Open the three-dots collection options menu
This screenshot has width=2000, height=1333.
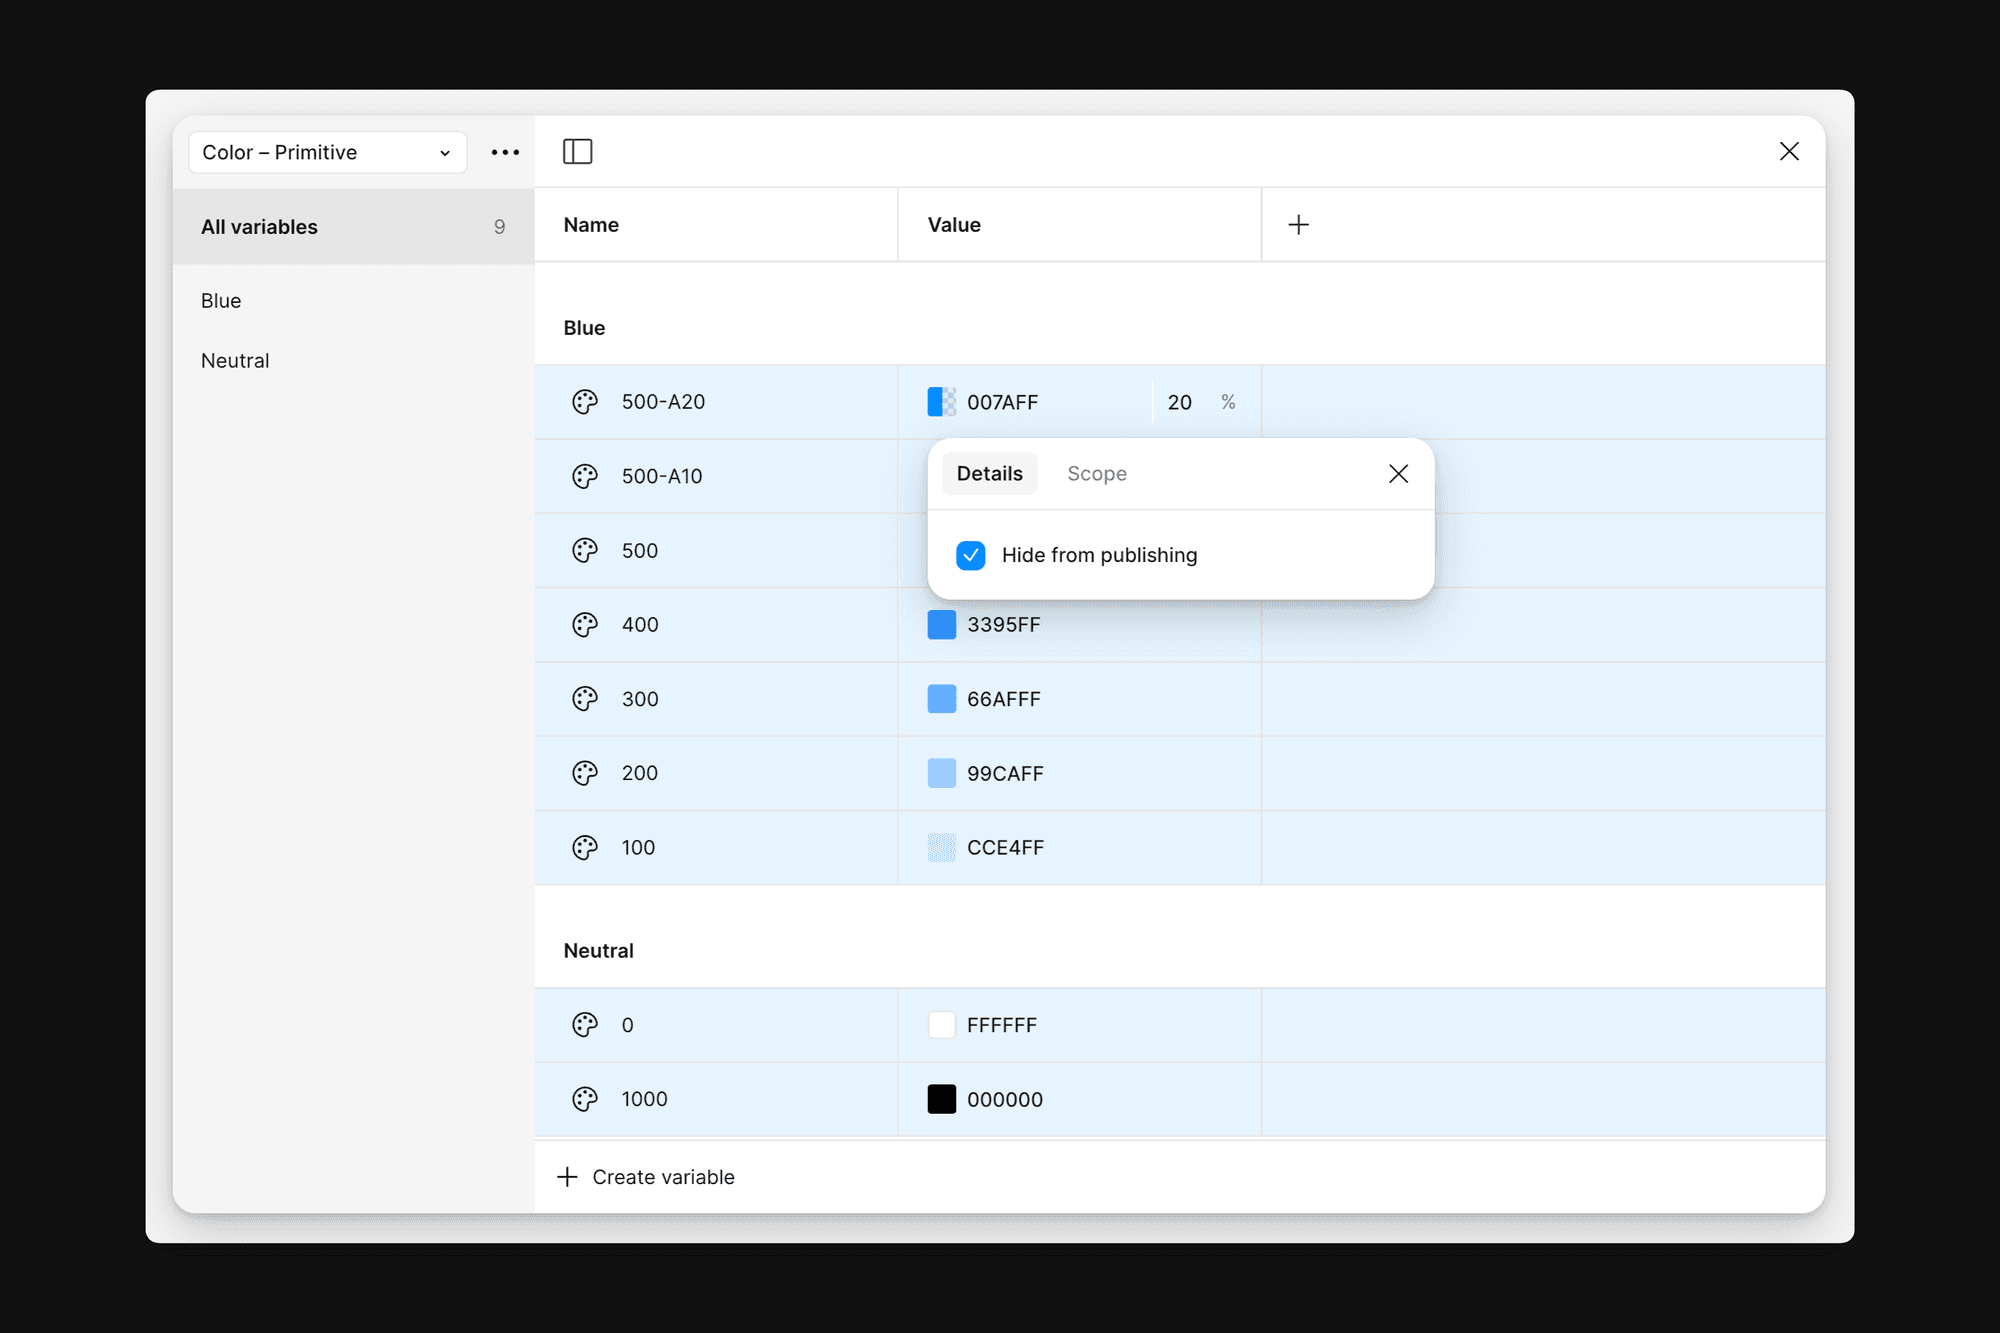[505, 152]
